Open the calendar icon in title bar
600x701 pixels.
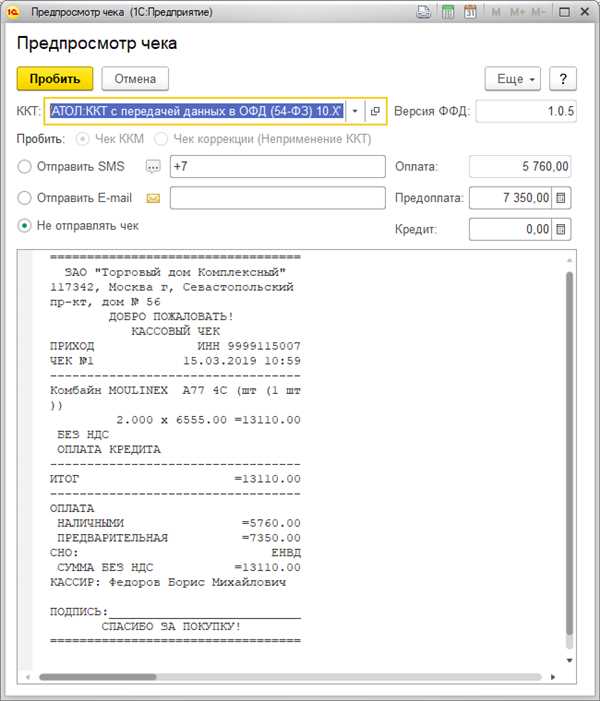tap(470, 12)
